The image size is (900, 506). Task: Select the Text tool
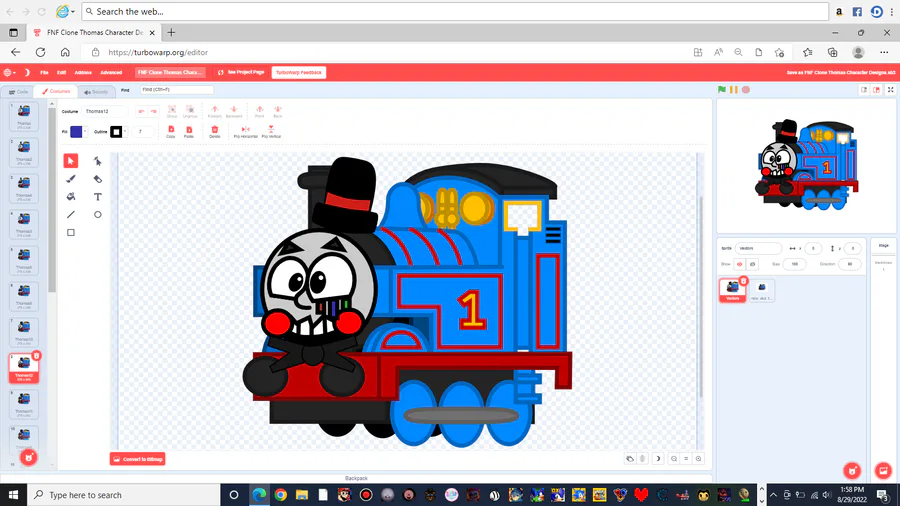click(98, 197)
